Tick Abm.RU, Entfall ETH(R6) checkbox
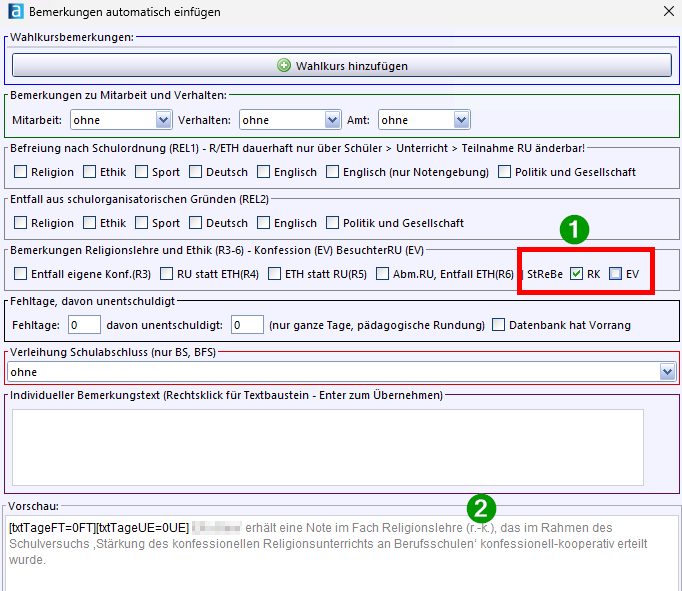Image resolution: width=682 pixels, height=591 pixels. (384, 274)
